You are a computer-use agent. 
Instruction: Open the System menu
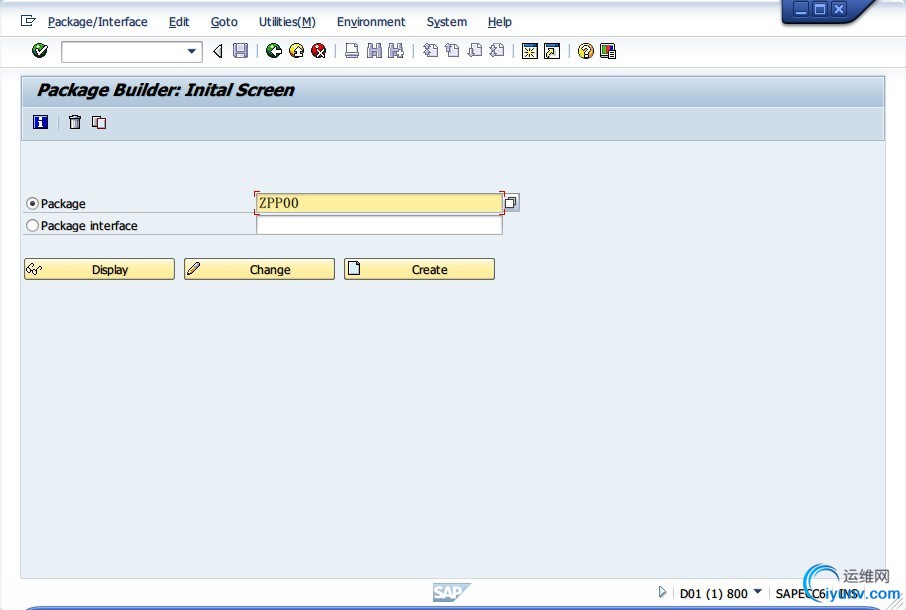[447, 22]
